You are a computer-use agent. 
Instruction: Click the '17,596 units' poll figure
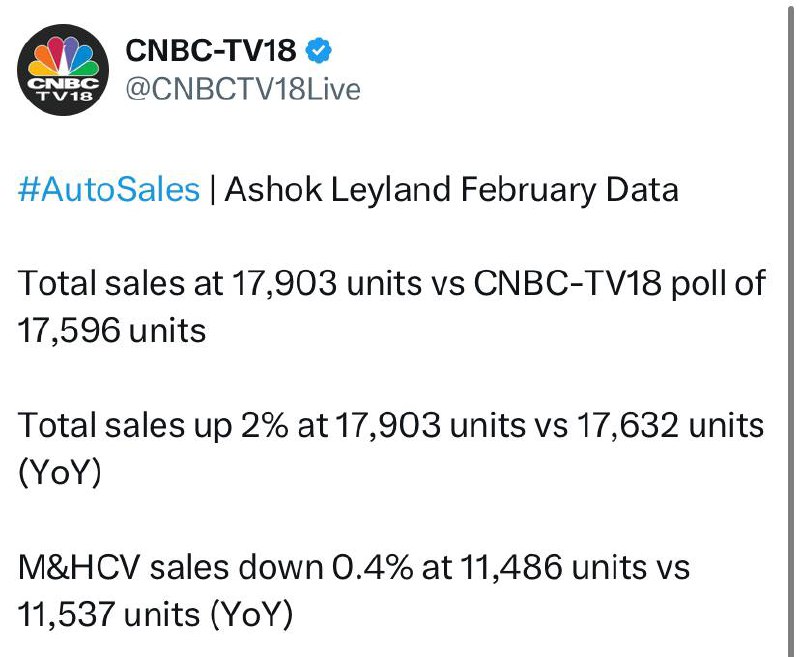(112, 331)
